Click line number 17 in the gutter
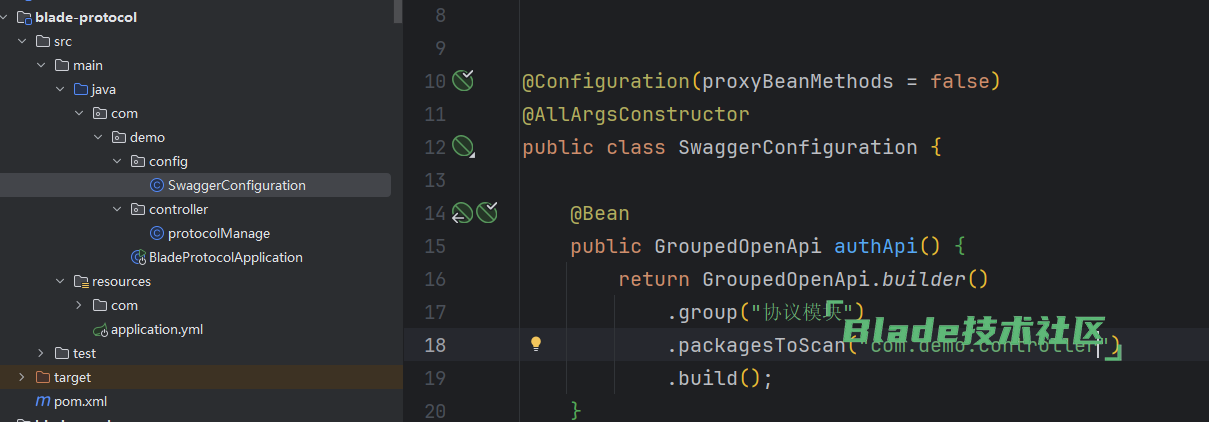 434,312
